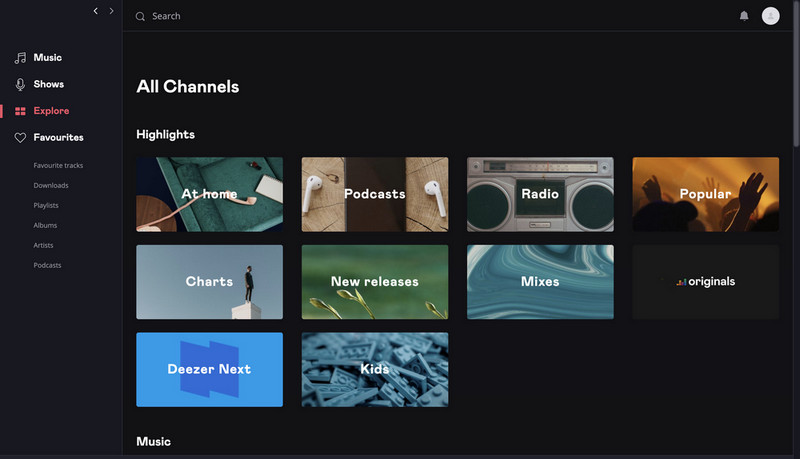Open the originals channel tile
This screenshot has height=459, width=800.
pos(706,282)
